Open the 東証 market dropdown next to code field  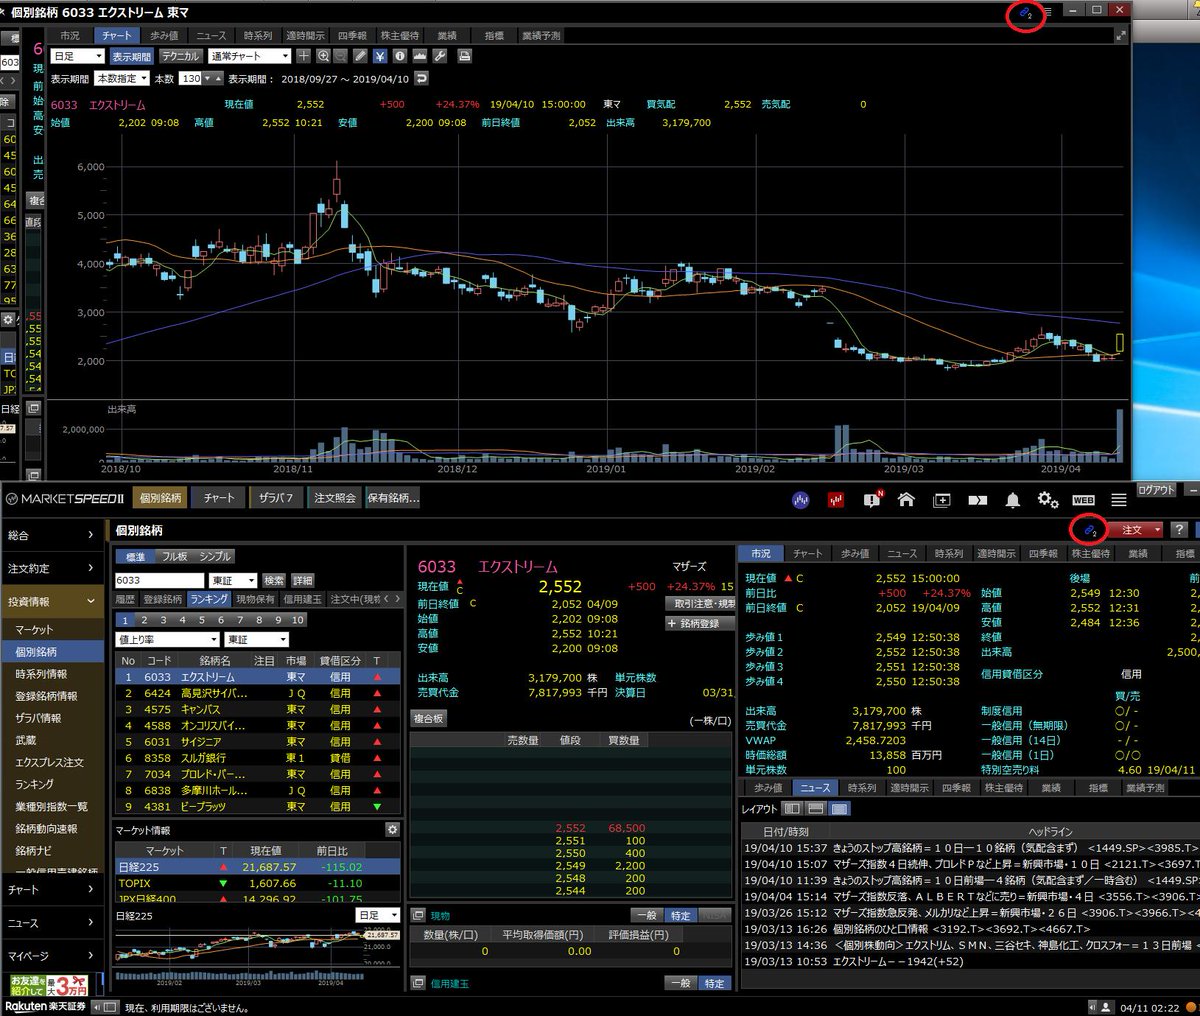coord(233,580)
